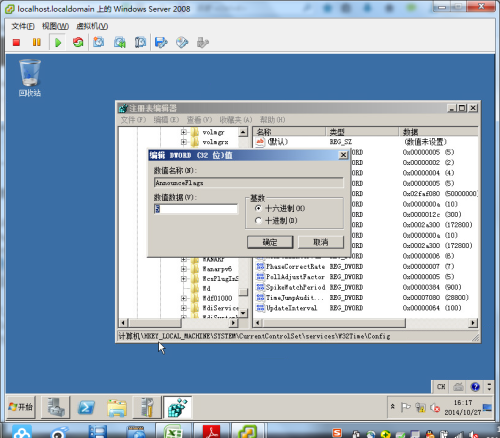
Task: Open the guest Start button 开始
Action: pos(21,407)
